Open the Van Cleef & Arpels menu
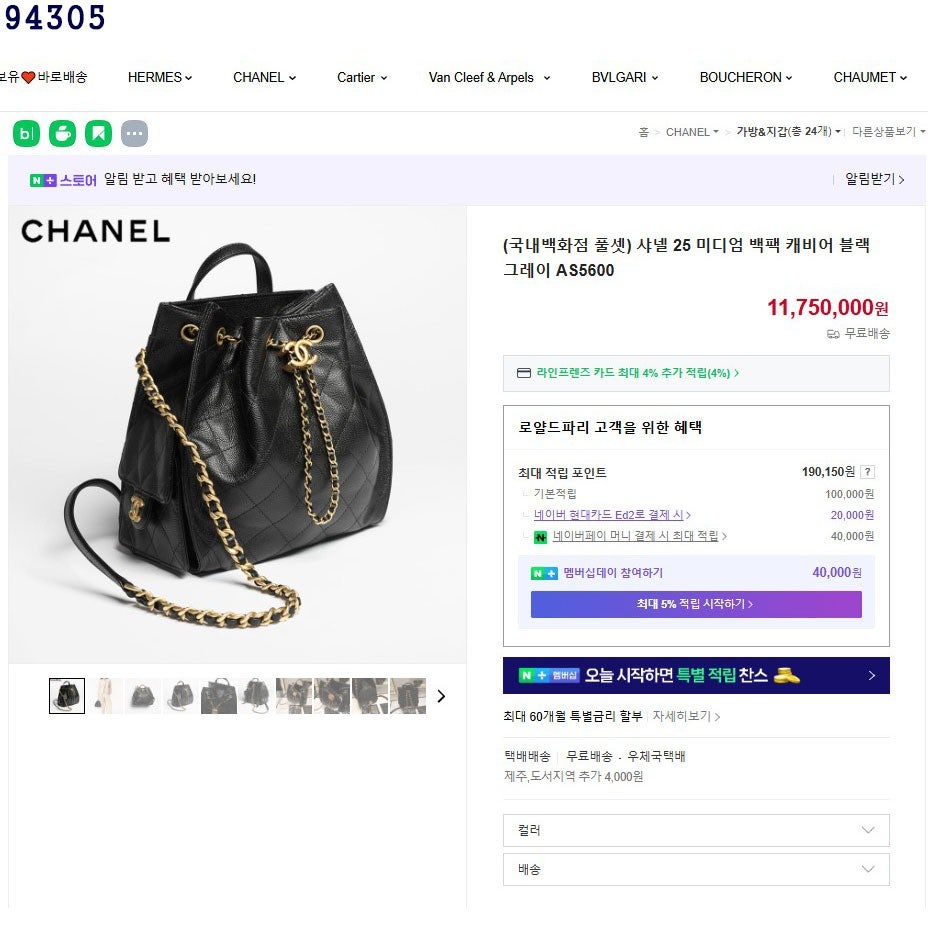The width and height of the screenshot is (928, 928). pyautogui.click(x=489, y=78)
